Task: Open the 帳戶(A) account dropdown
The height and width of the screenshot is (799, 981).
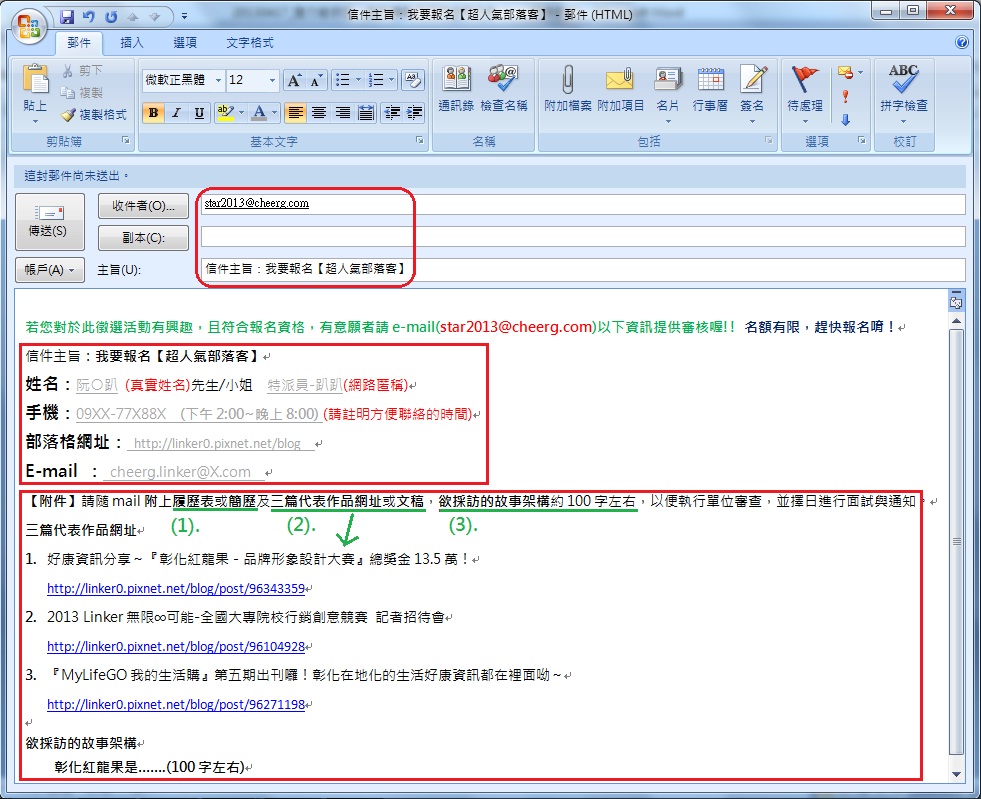Action: coord(49,270)
